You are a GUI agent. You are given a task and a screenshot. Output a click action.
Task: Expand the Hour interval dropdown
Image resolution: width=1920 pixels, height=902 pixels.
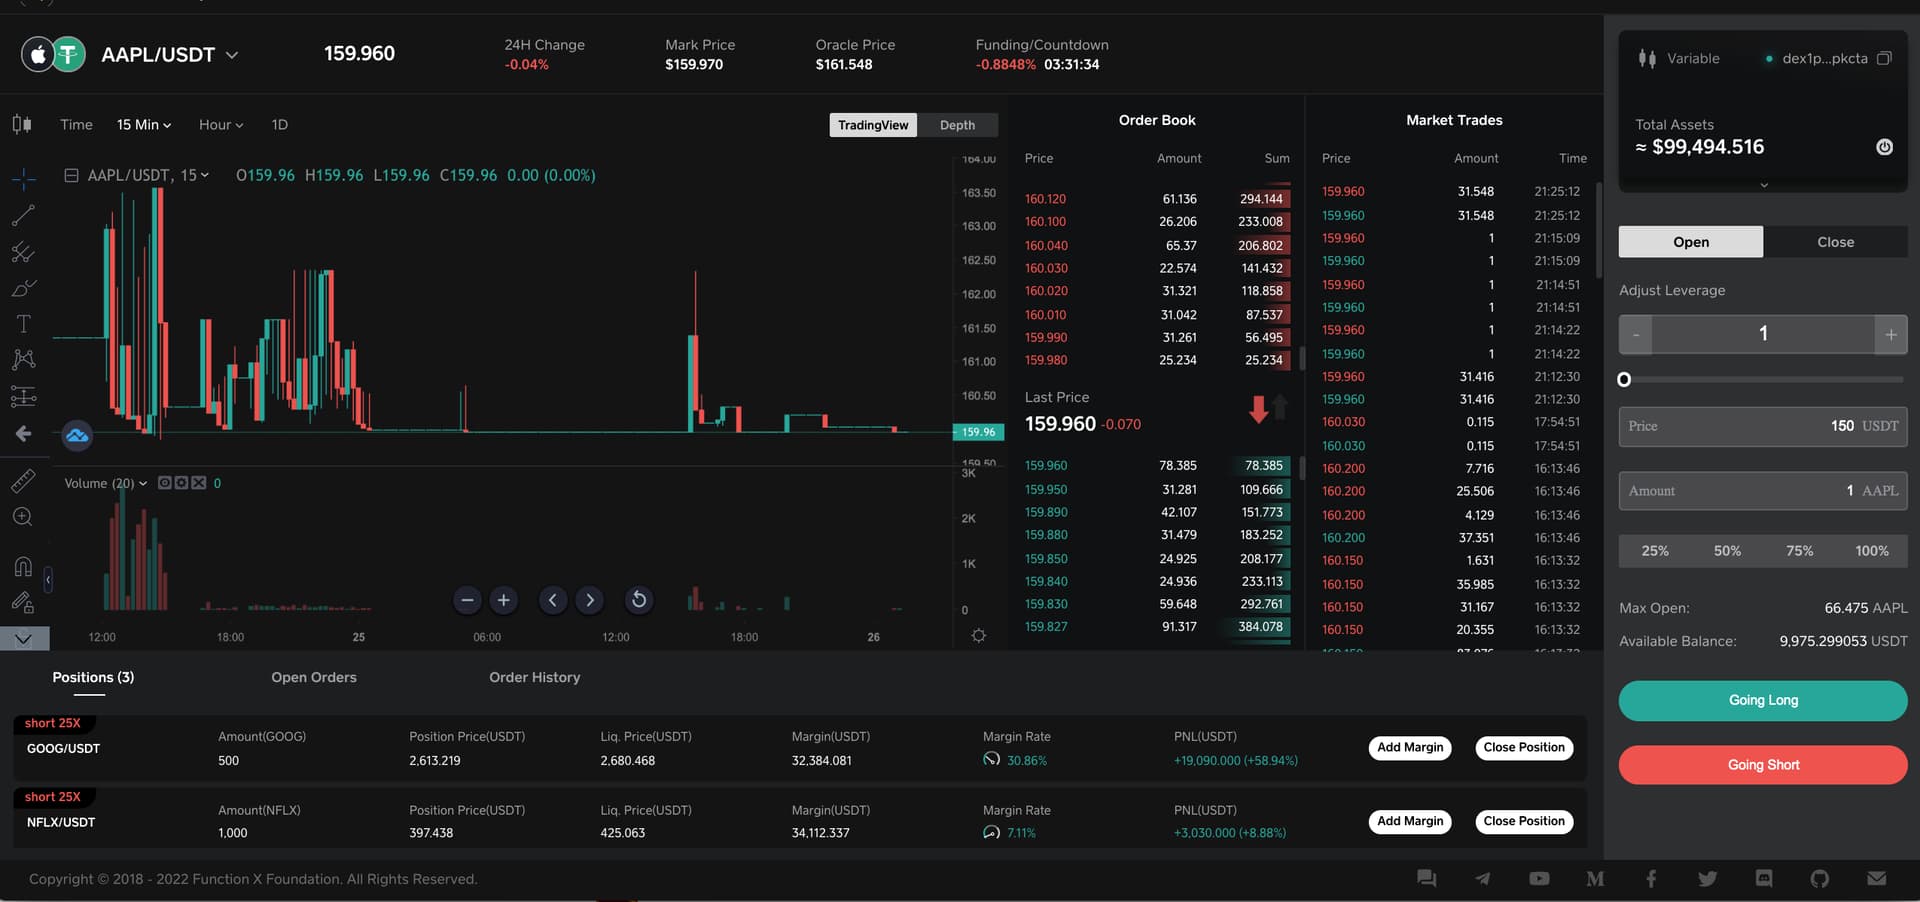tap(221, 125)
